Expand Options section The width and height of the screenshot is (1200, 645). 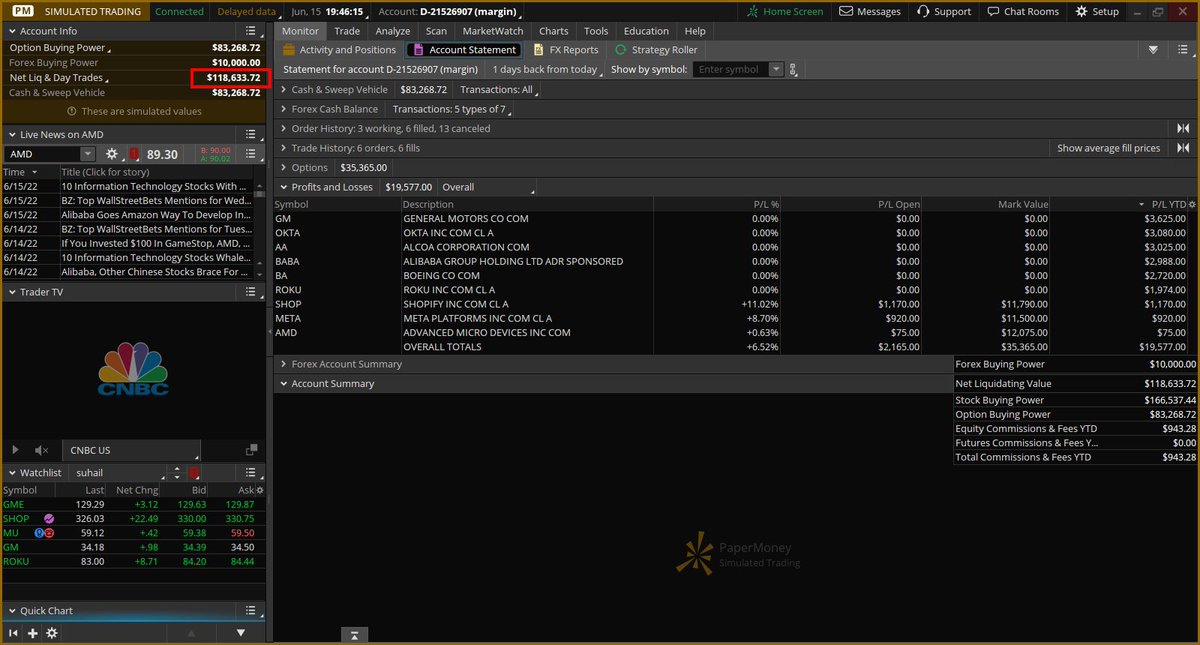[283, 167]
